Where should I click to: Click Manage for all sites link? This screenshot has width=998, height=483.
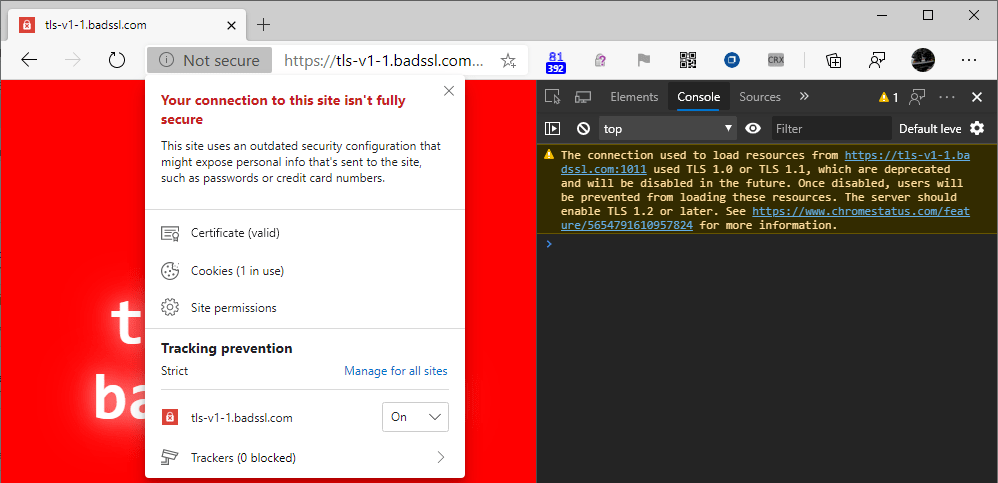(x=396, y=370)
